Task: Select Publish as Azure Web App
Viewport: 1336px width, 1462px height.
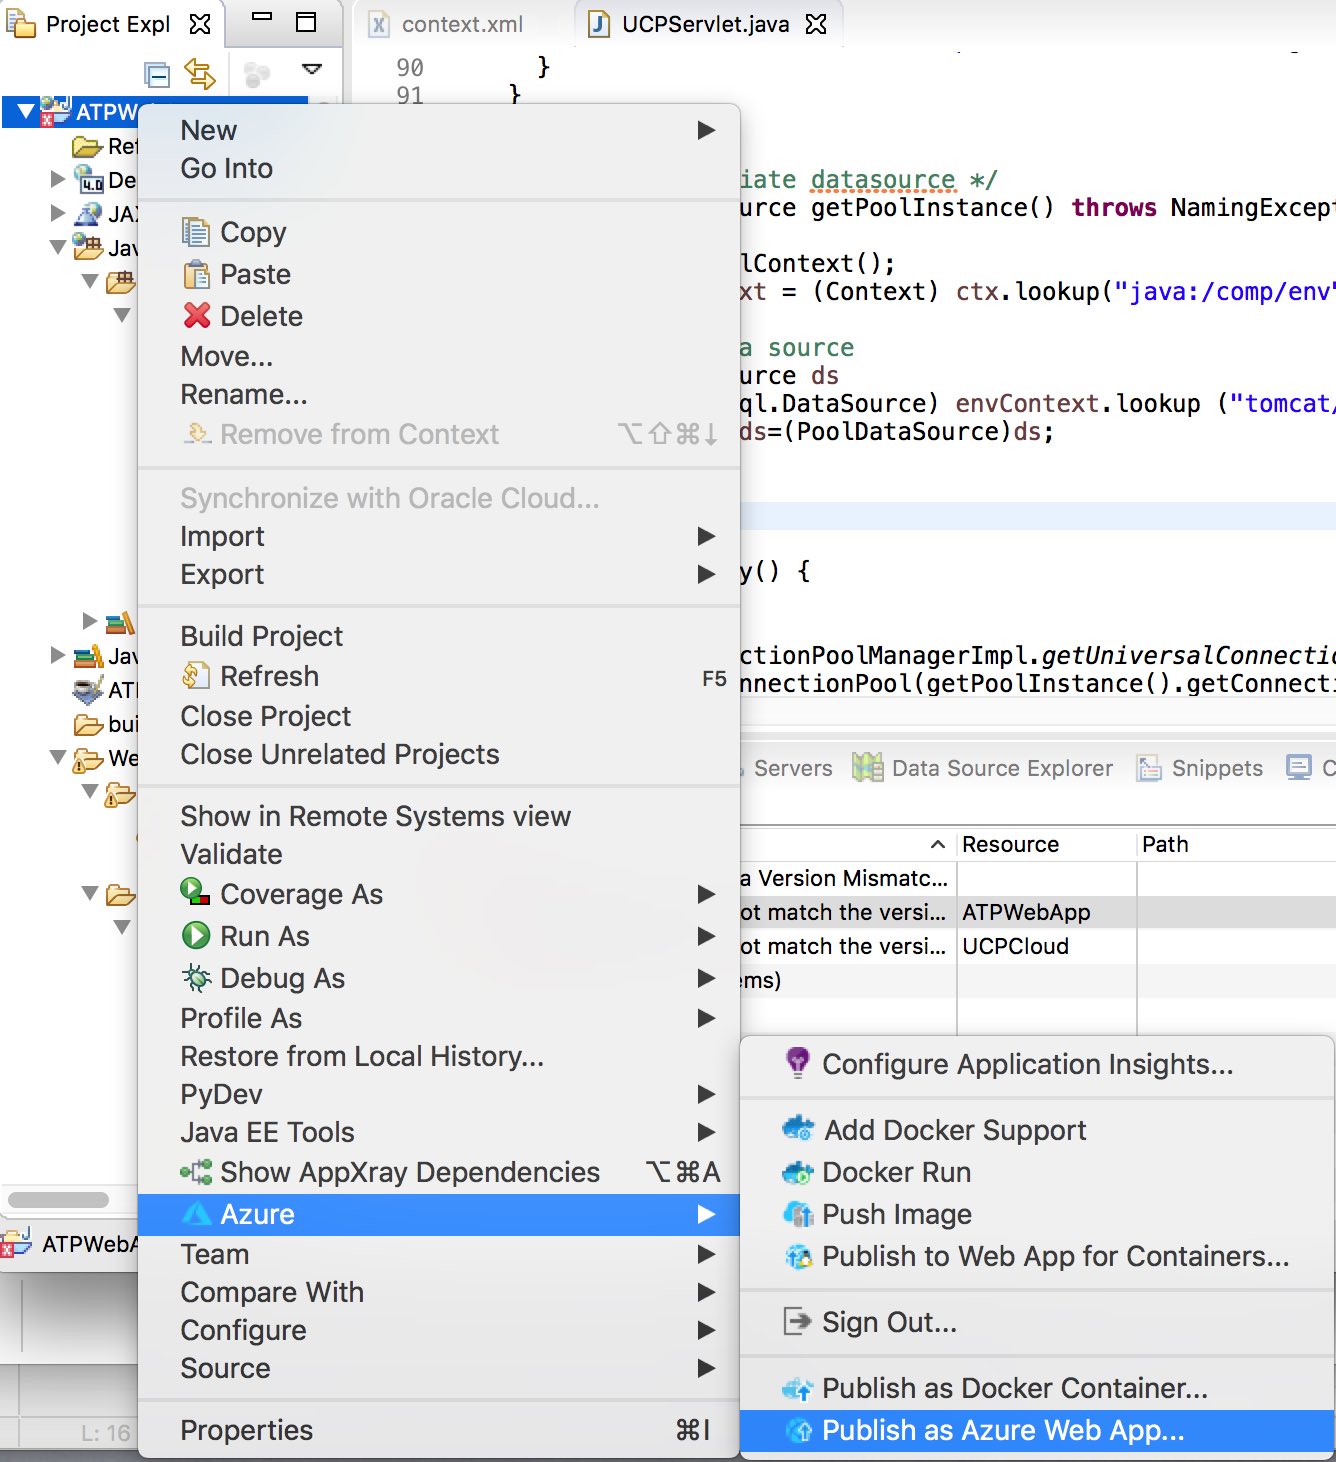Action: point(1002,1430)
